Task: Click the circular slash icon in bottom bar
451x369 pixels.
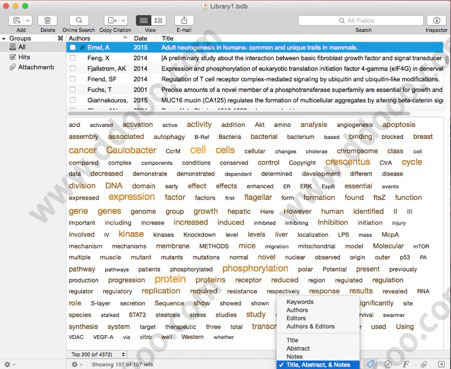Action: coord(388,364)
